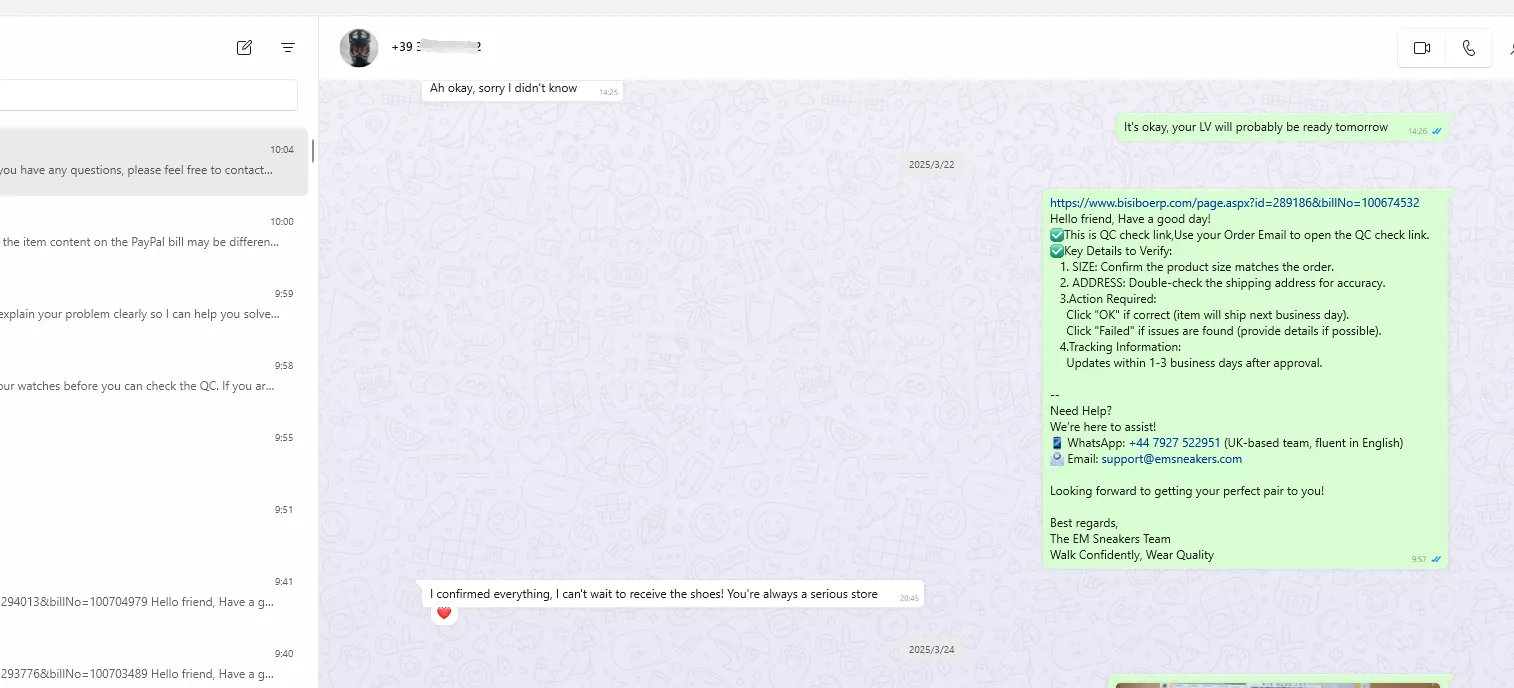1514x688 pixels.
Task: Open the support@emsneakers.com email link
Action: [x=1171, y=459]
